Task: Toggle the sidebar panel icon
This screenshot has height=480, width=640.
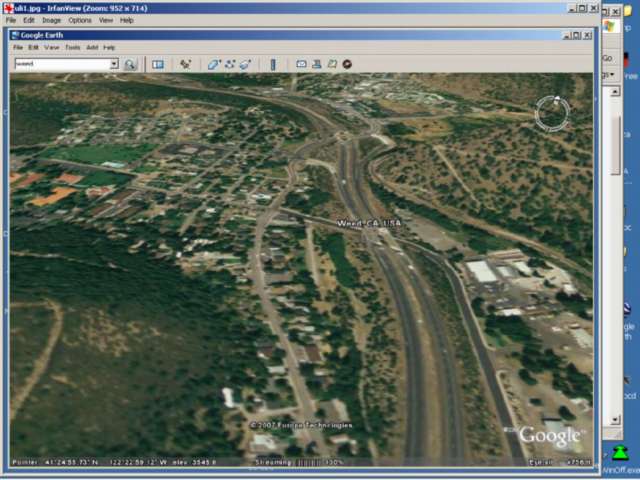Action: pos(158,64)
